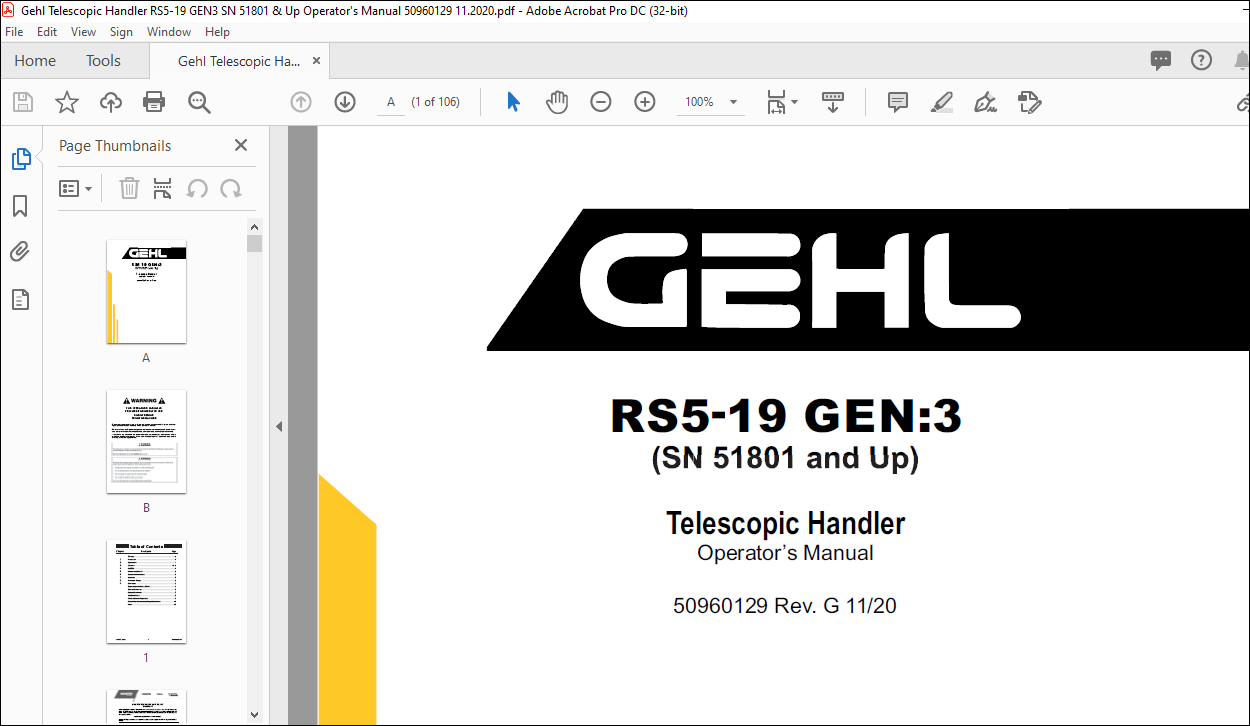Open the Layers document pane icon
The image size is (1250, 726).
pyautogui.click(x=20, y=299)
